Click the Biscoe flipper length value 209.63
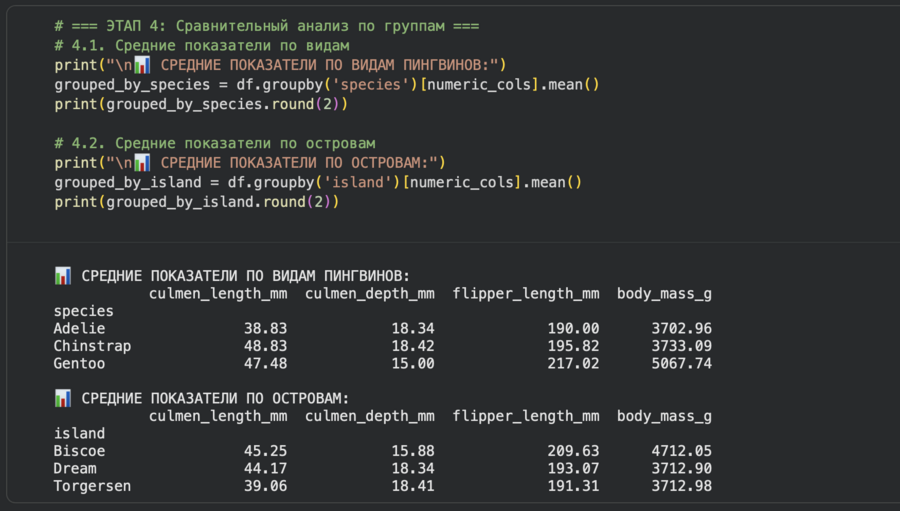This screenshot has height=511, width=900. click(573, 451)
